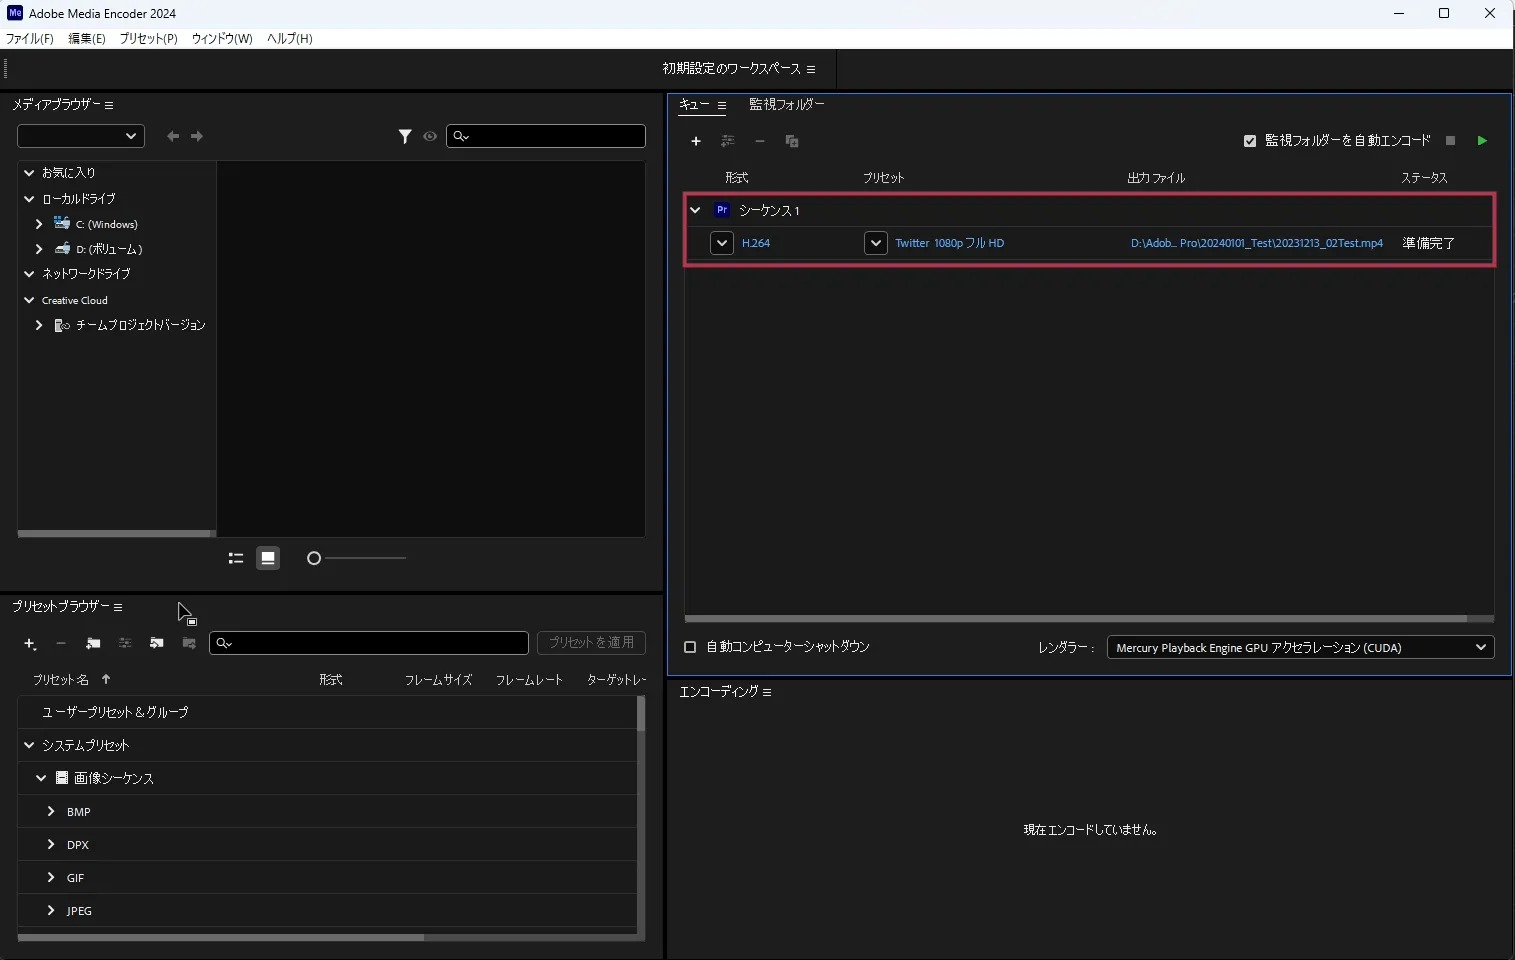The width and height of the screenshot is (1515, 960).
Task: Click the import presets icon
Action: pyautogui.click(x=157, y=643)
